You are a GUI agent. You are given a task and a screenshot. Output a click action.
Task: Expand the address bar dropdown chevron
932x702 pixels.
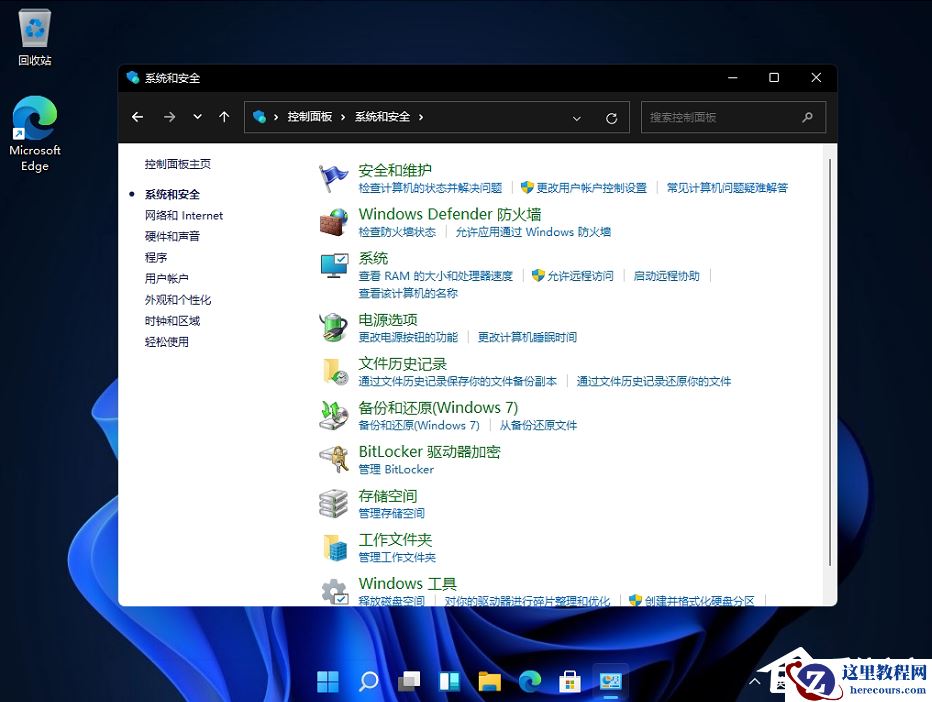[577, 117]
